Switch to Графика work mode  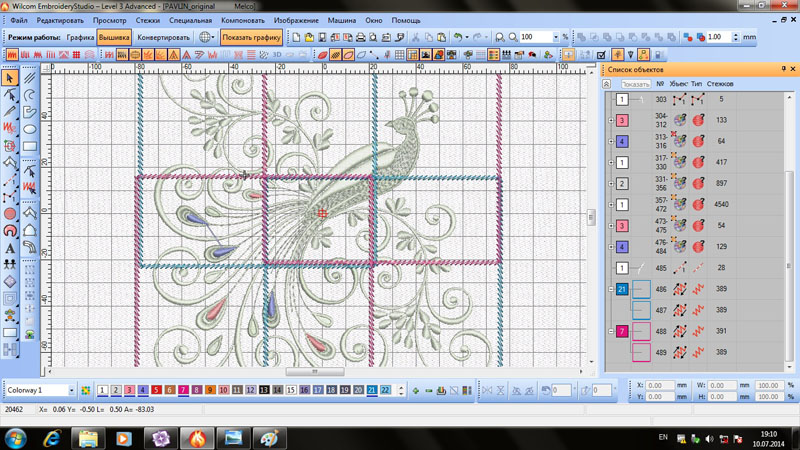(x=81, y=38)
